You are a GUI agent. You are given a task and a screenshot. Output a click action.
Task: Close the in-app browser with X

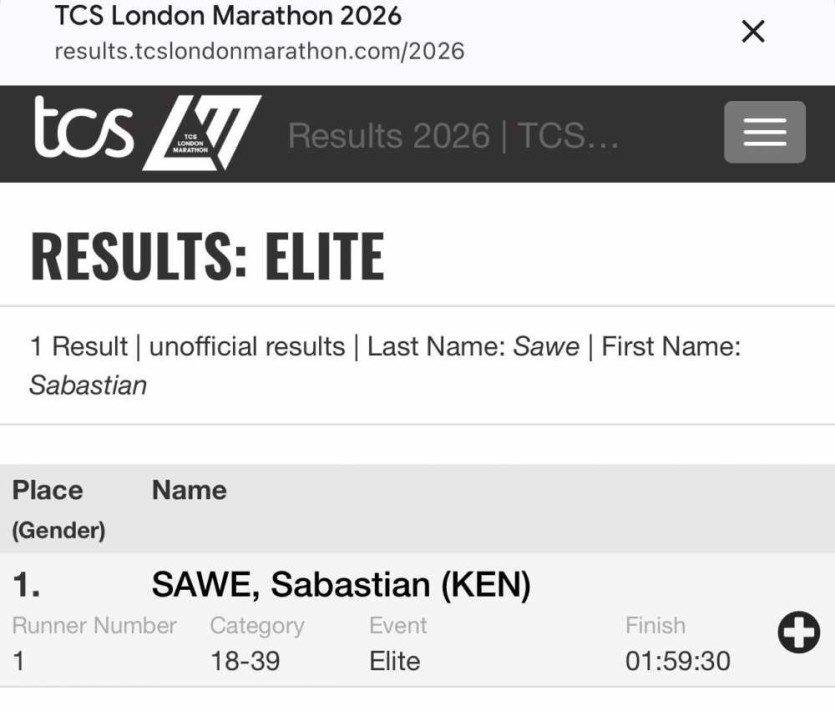point(753,32)
